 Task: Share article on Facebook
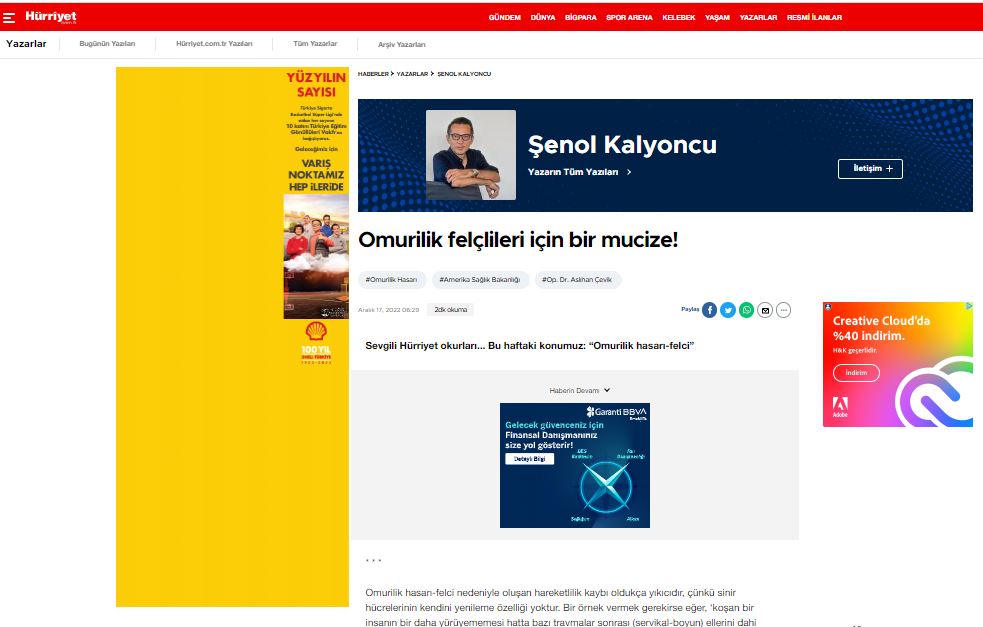pos(710,310)
